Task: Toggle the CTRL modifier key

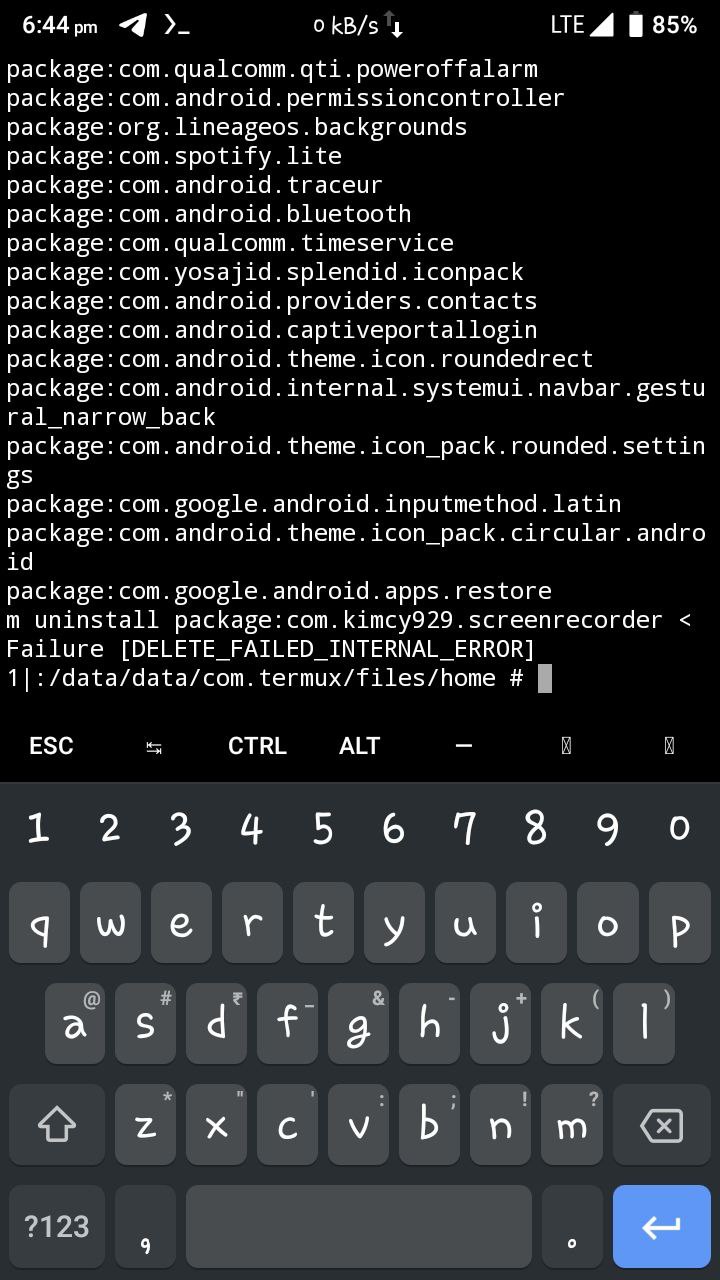Action: point(257,746)
